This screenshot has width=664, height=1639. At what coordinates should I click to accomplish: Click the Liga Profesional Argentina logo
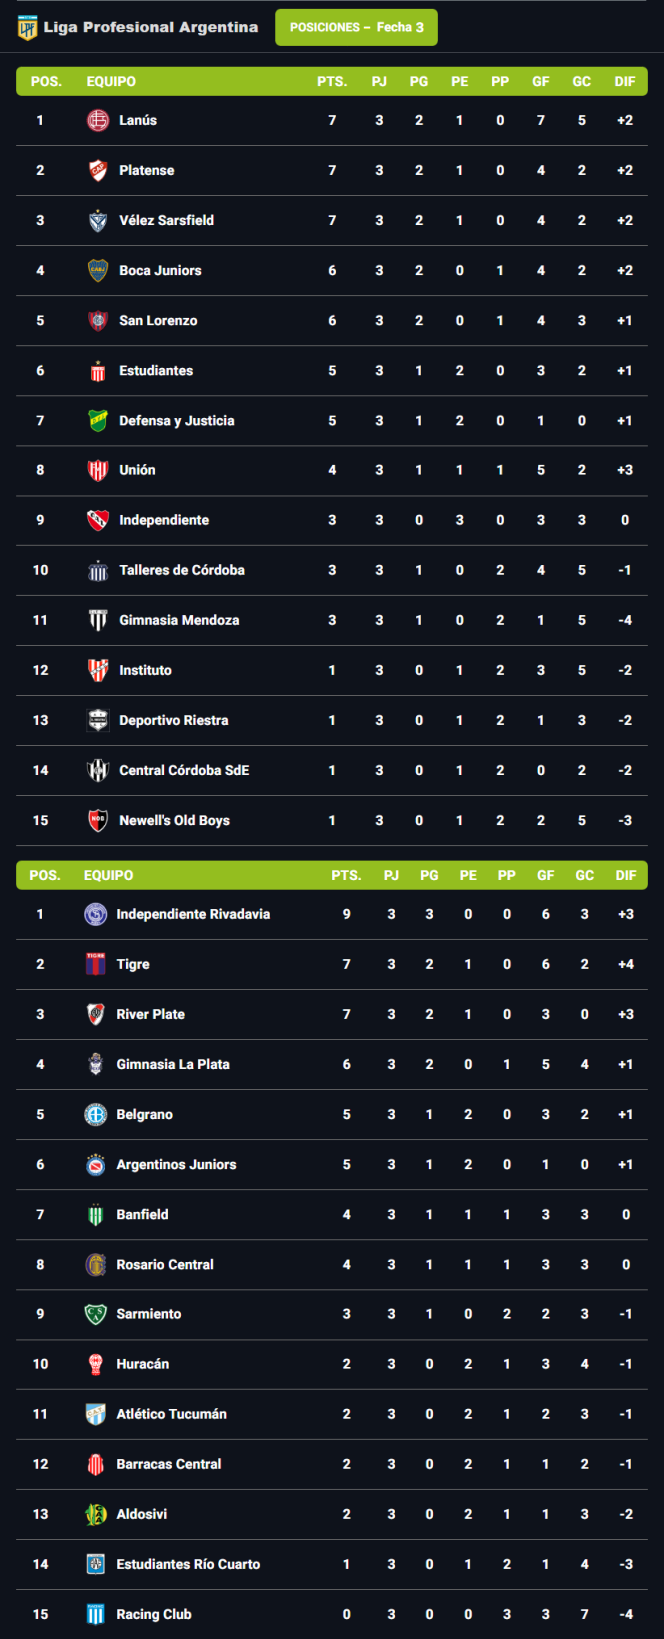(x=27, y=28)
